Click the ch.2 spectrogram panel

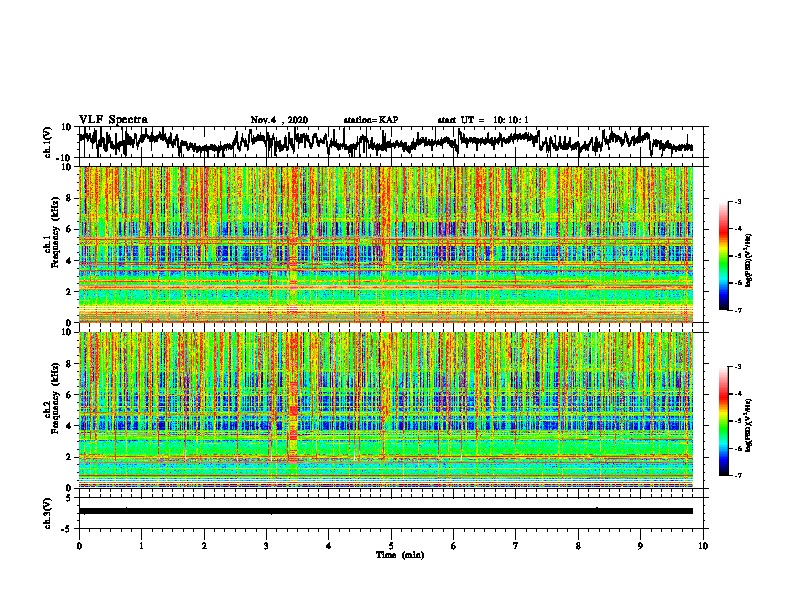pyautogui.click(x=386, y=410)
